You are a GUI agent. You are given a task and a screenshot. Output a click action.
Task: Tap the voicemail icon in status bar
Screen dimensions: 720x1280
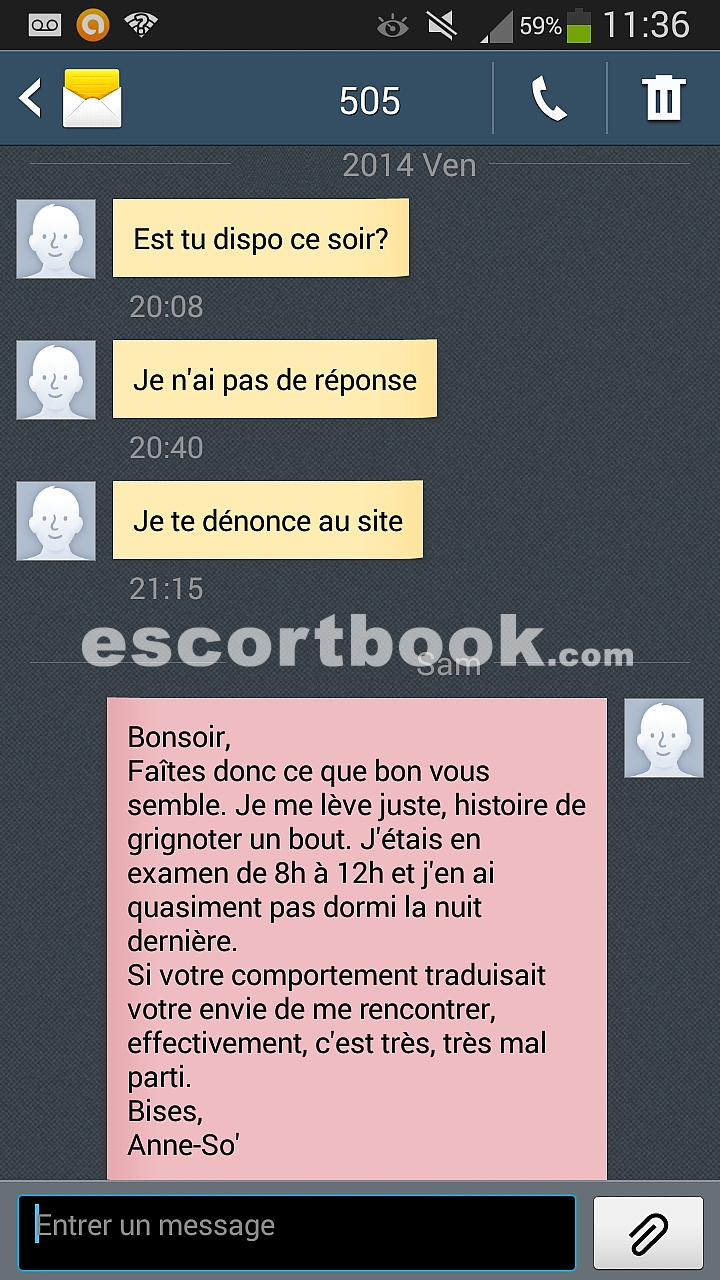[x=45, y=26]
